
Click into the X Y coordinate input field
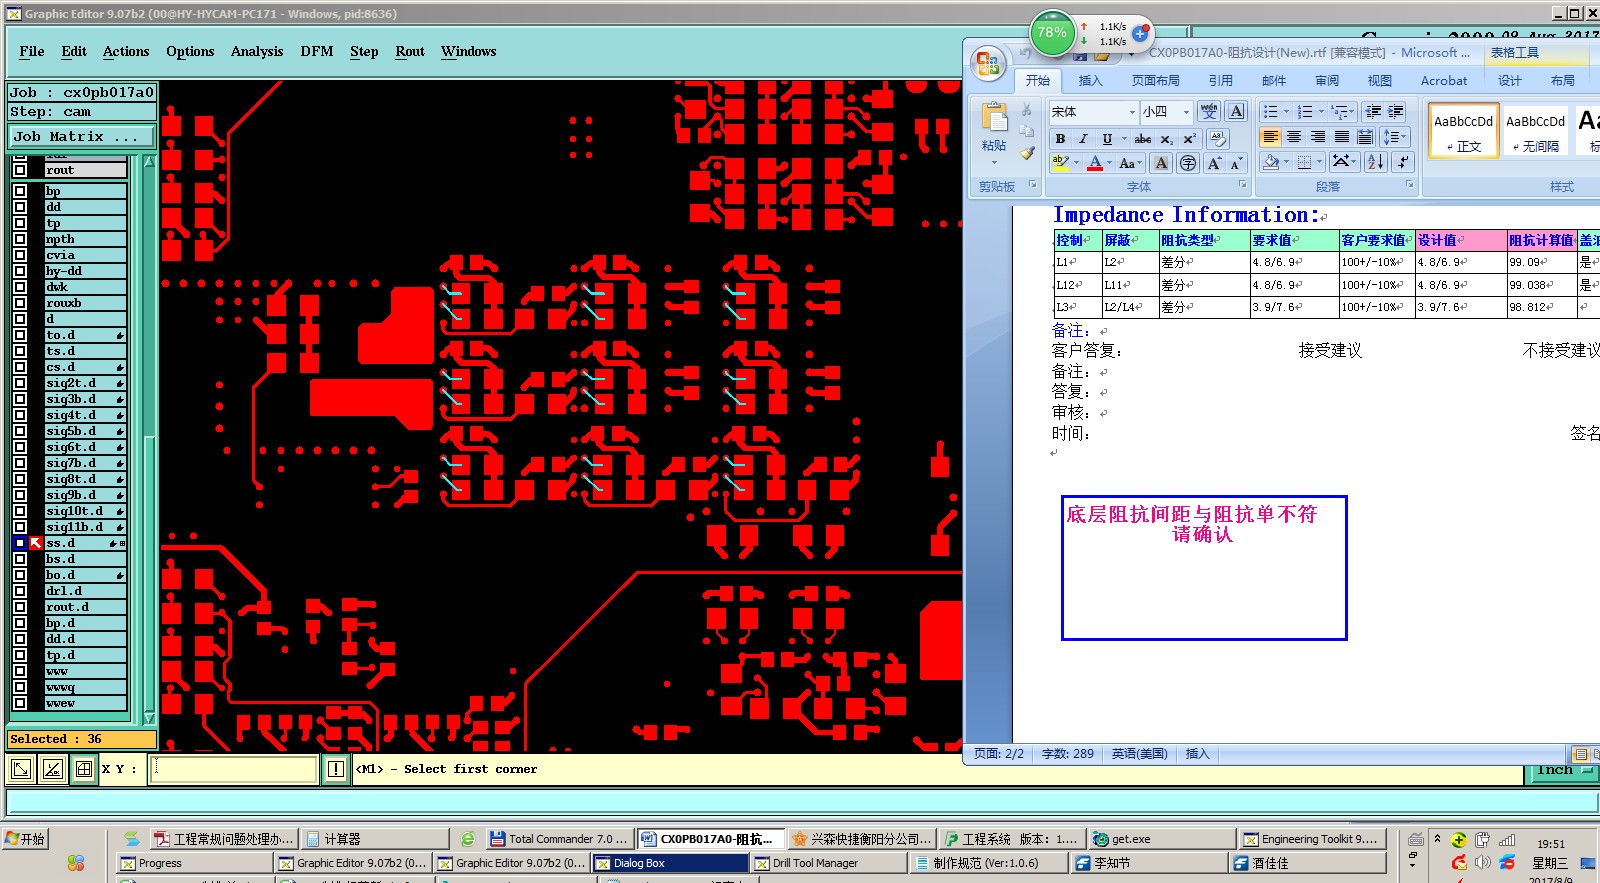coord(234,769)
